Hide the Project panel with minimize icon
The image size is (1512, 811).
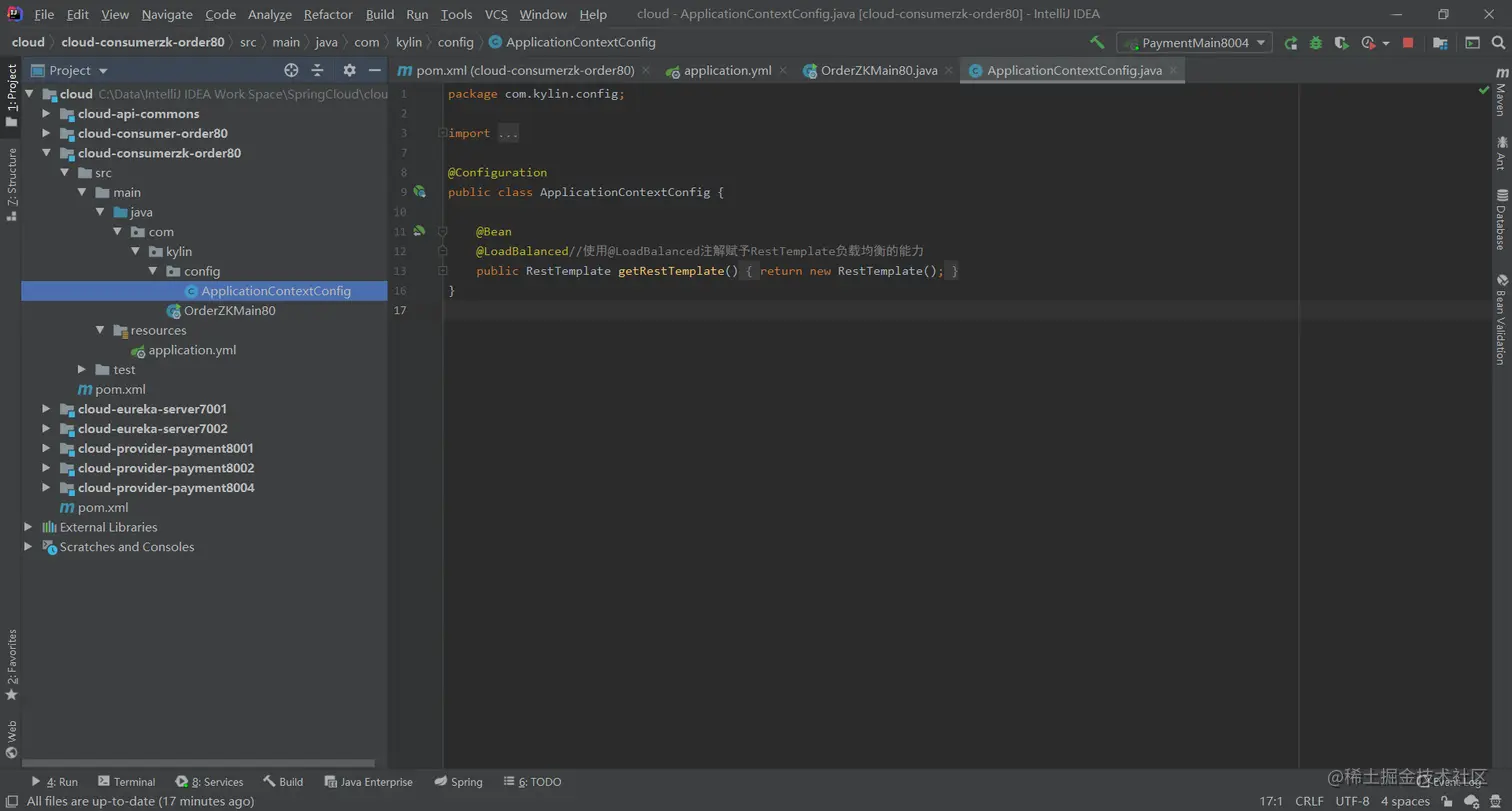375,70
